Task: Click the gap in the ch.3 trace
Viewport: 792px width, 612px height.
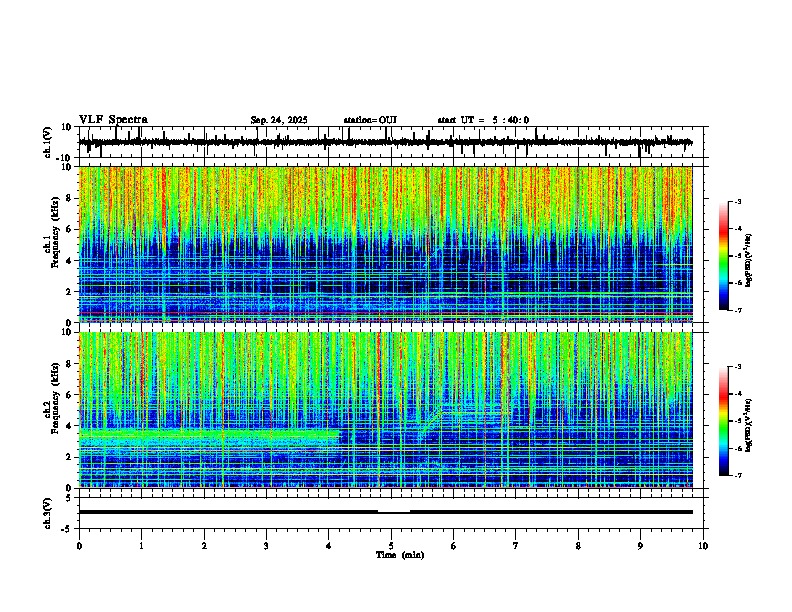Action: [x=393, y=512]
